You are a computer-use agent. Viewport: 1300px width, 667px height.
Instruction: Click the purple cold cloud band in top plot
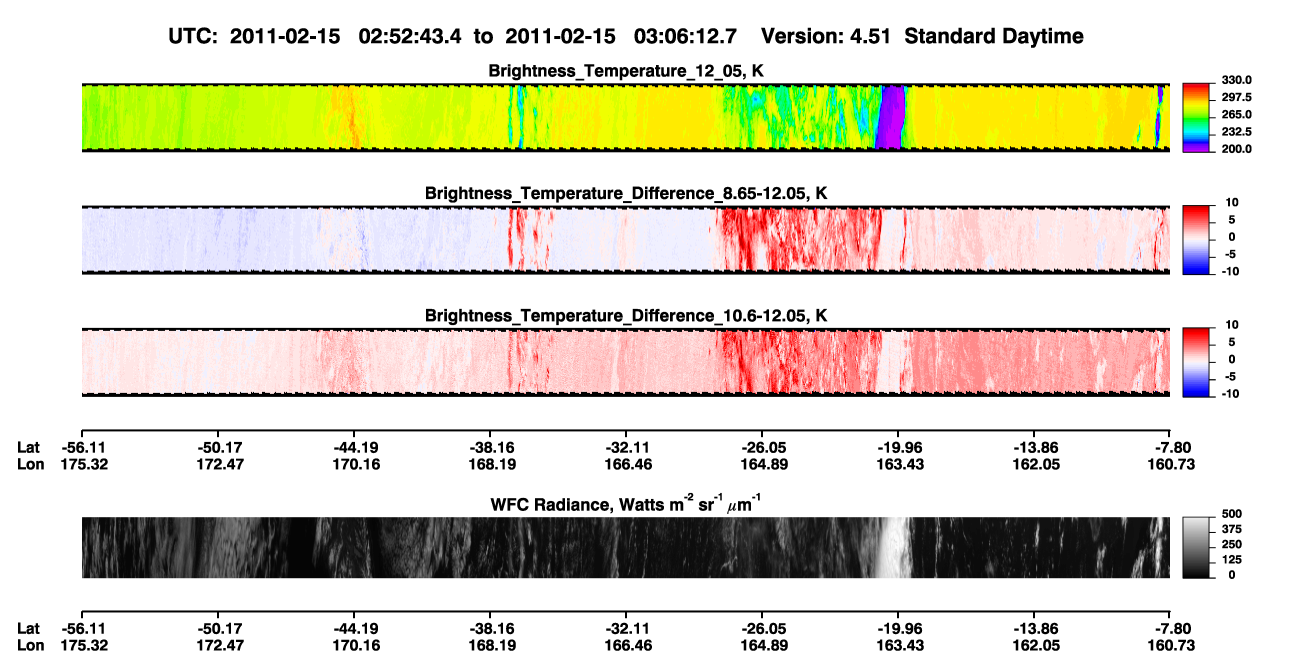(x=890, y=118)
